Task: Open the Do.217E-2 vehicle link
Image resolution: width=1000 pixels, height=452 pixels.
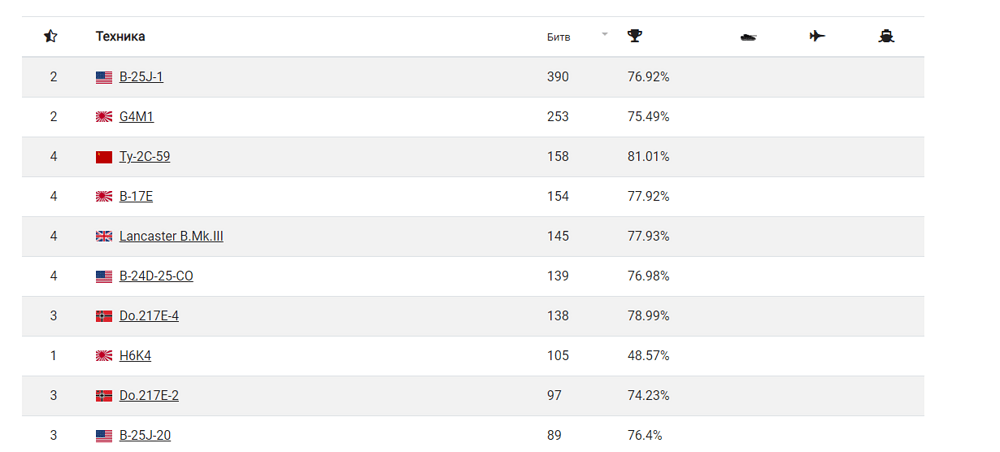Action: (x=149, y=395)
